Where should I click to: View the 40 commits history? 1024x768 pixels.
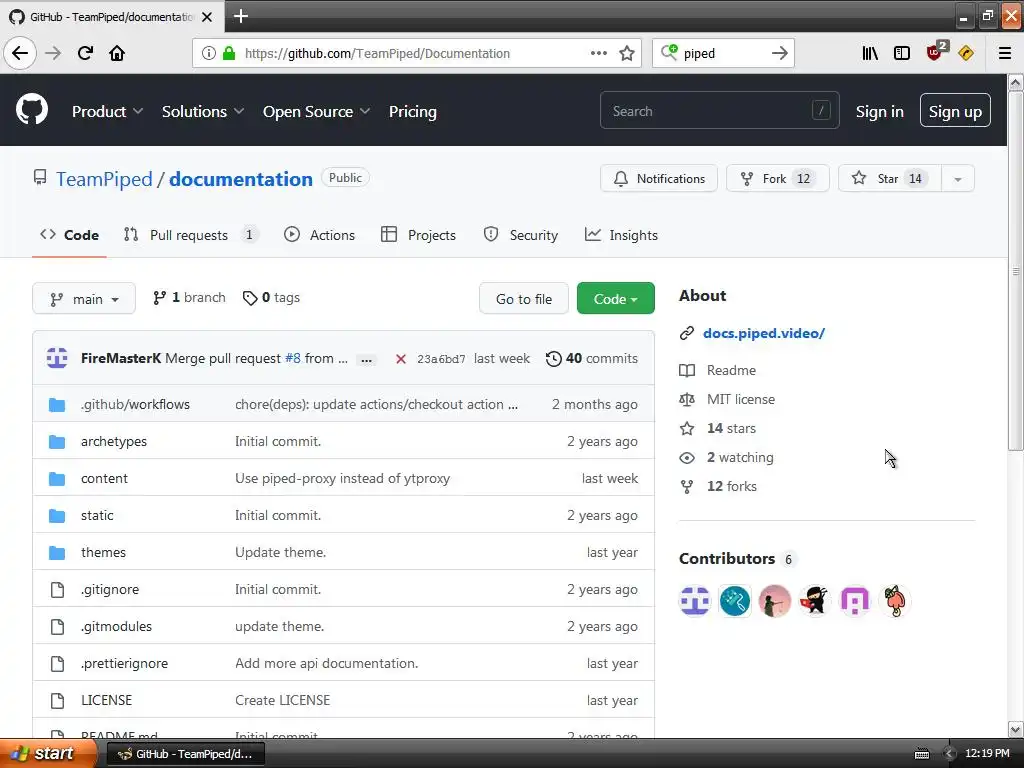tap(592, 359)
